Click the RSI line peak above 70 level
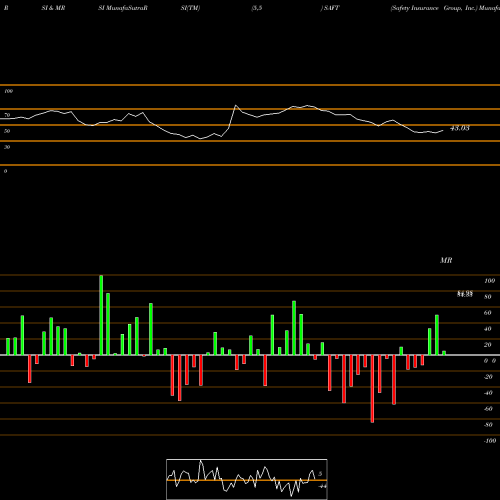 click(x=236, y=105)
